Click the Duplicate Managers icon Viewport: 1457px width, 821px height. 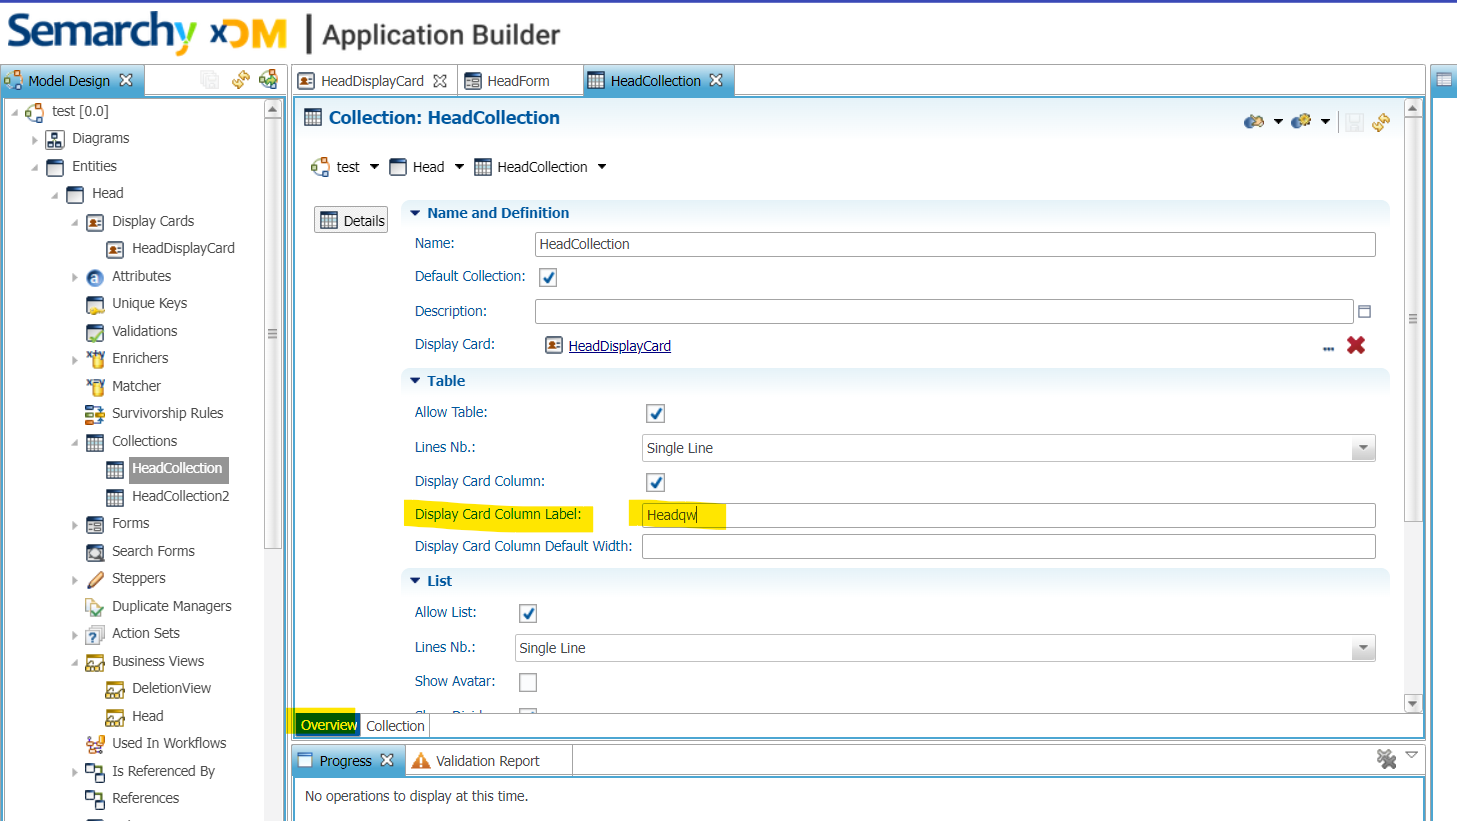[95, 607]
